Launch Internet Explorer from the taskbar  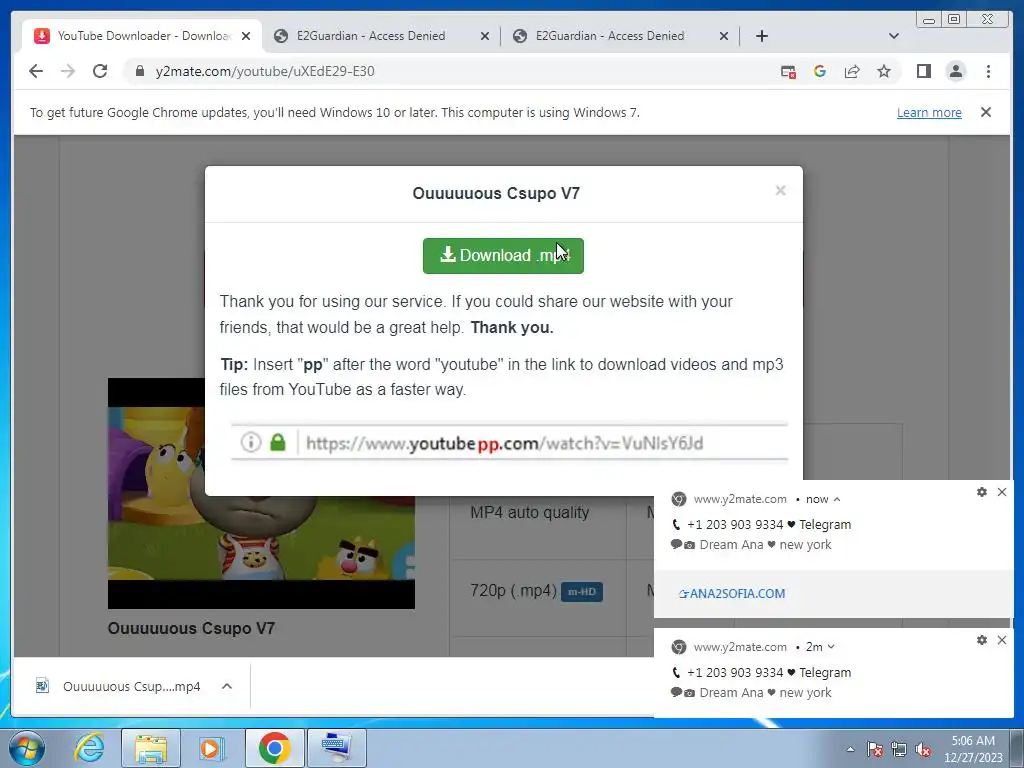(89, 748)
